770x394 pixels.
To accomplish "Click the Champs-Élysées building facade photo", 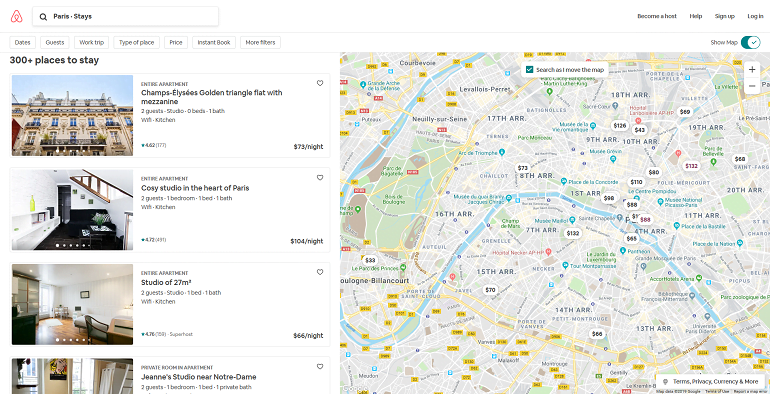I will coord(72,115).
